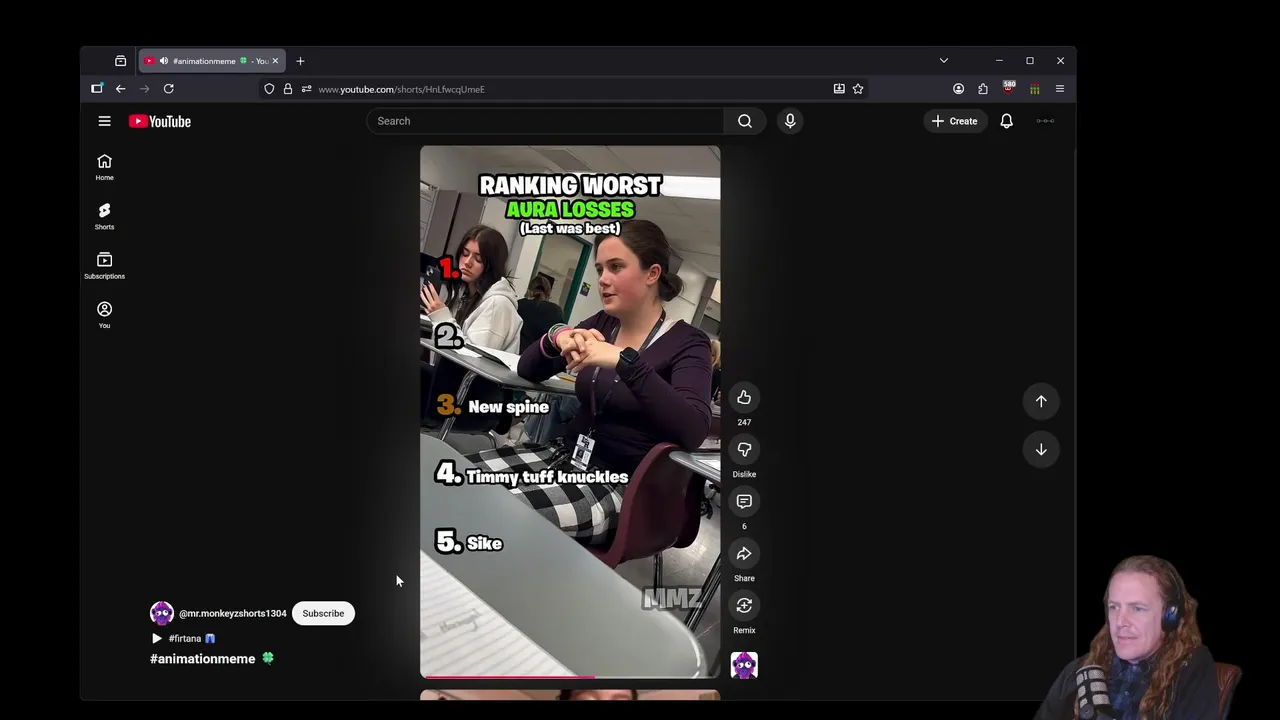1280x720 pixels.
Task: Click the YouTube logo
Action: pyautogui.click(x=160, y=121)
